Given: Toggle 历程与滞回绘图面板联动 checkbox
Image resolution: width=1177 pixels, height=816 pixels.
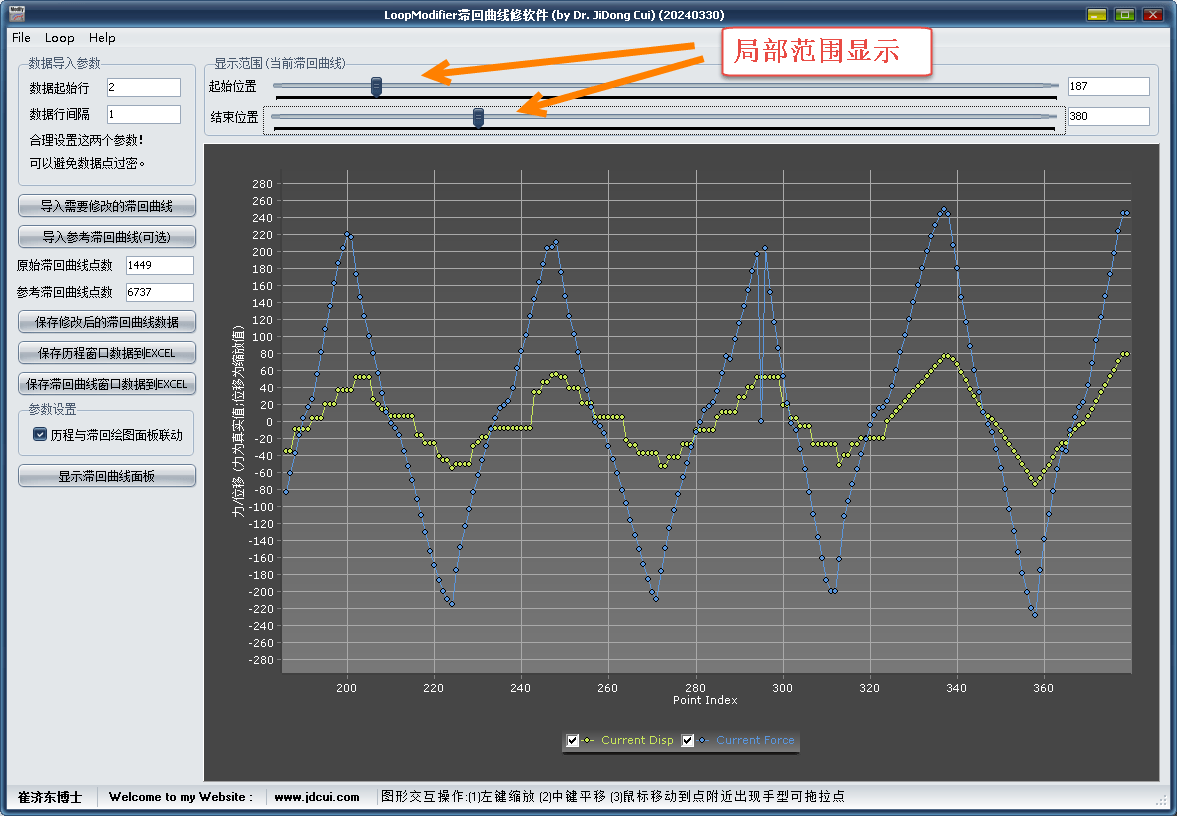Looking at the screenshot, I should pyautogui.click(x=41, y=434).
